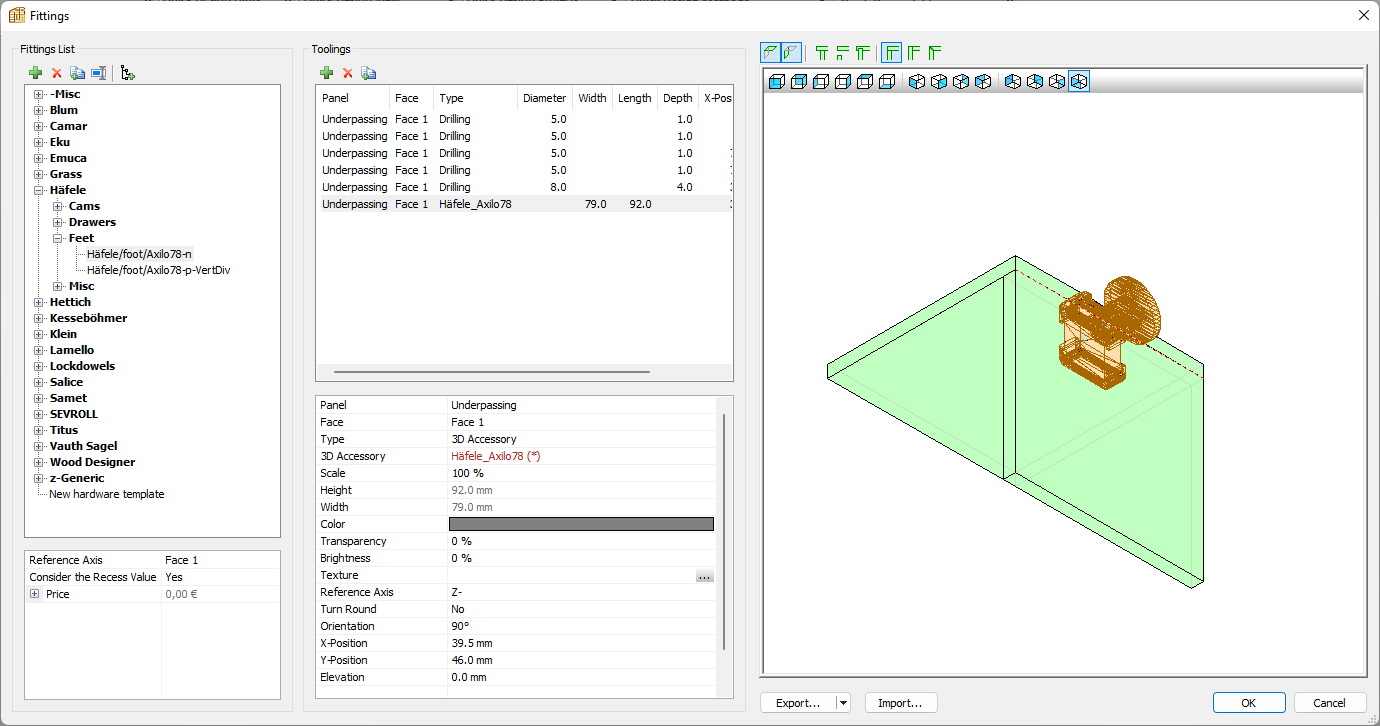Switch preview to left face cube view

tap(821, 81)
